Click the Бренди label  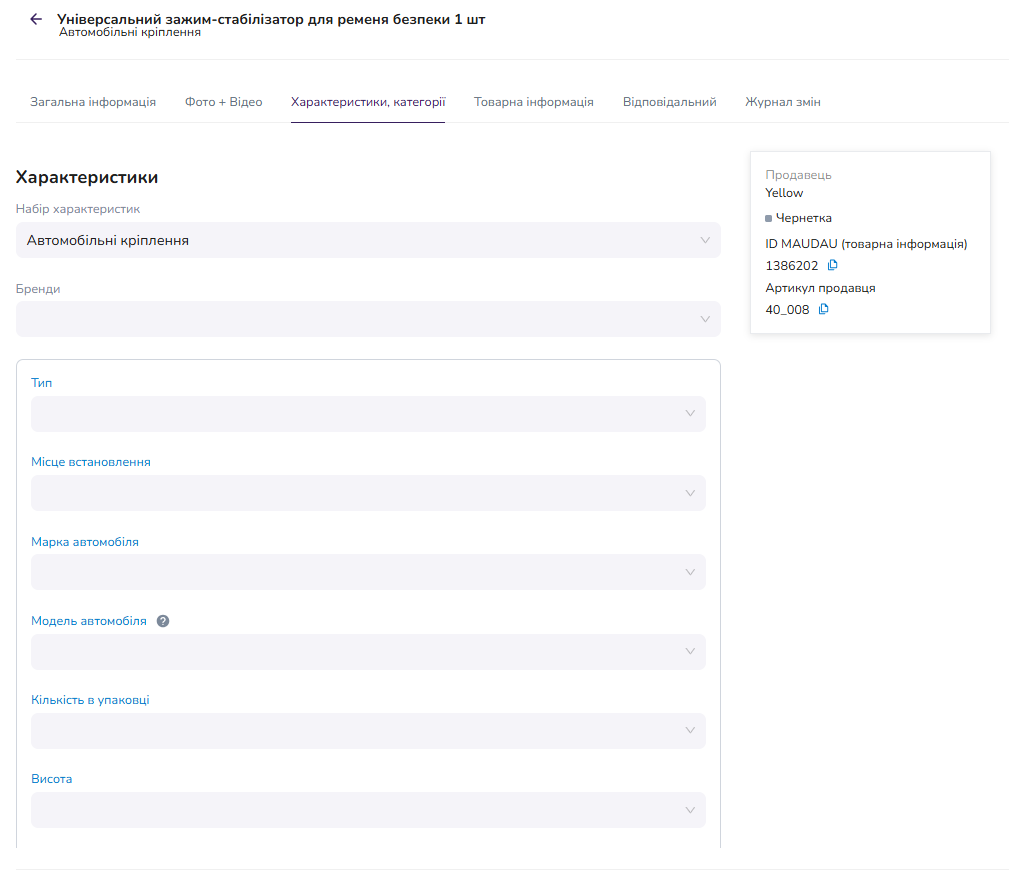(x=38, y=289)
